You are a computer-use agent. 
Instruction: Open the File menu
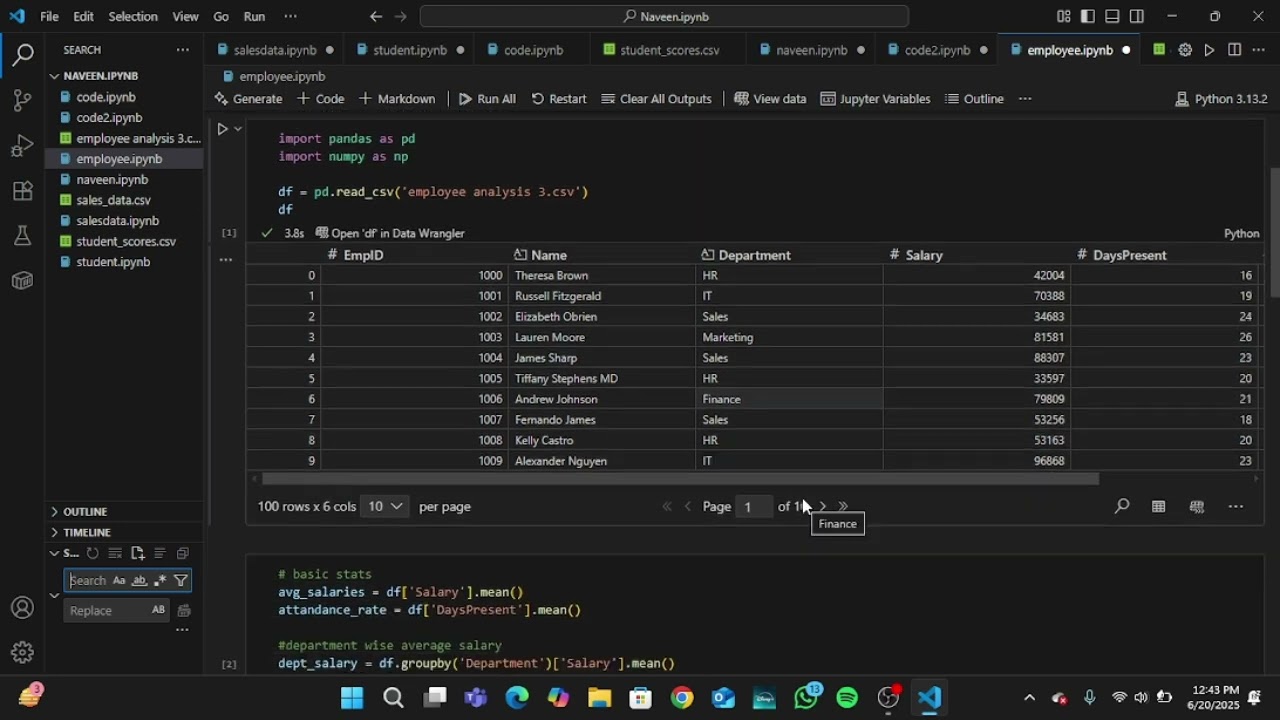pyautogui.click(x=49, y=16)
